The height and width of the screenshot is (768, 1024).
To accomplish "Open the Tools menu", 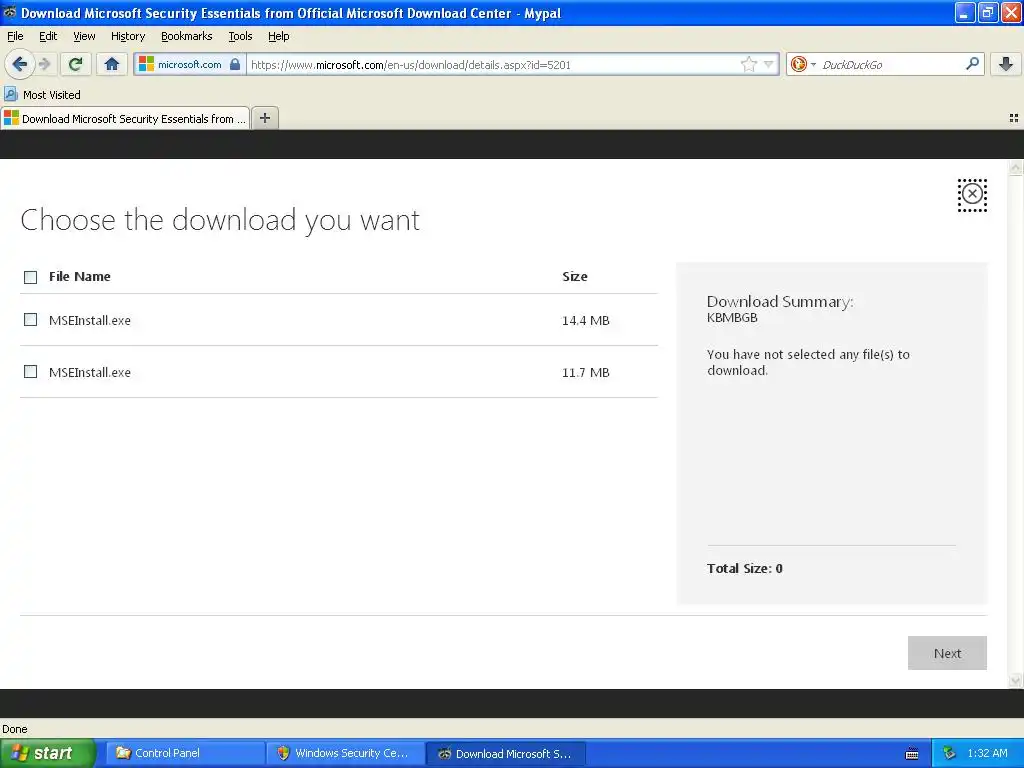I will click(x=240, y=36).
